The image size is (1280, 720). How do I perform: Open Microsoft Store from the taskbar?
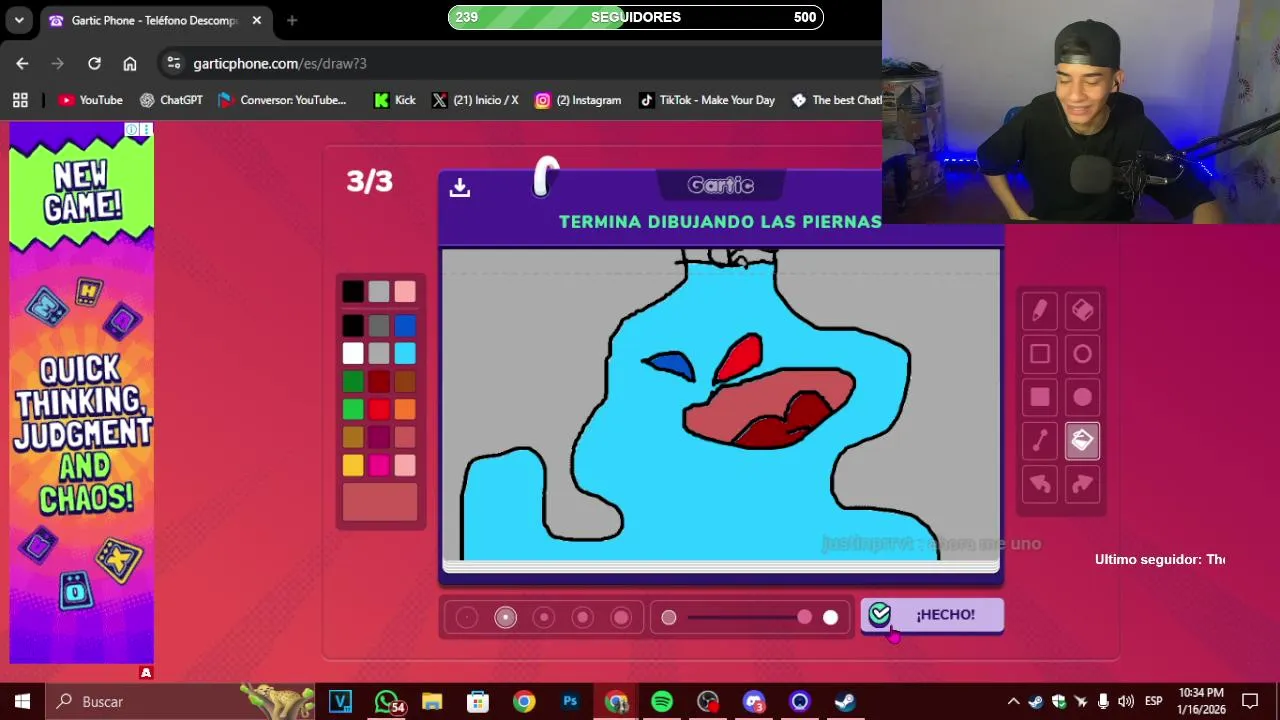pyautogui.click(x=478, y=701)
